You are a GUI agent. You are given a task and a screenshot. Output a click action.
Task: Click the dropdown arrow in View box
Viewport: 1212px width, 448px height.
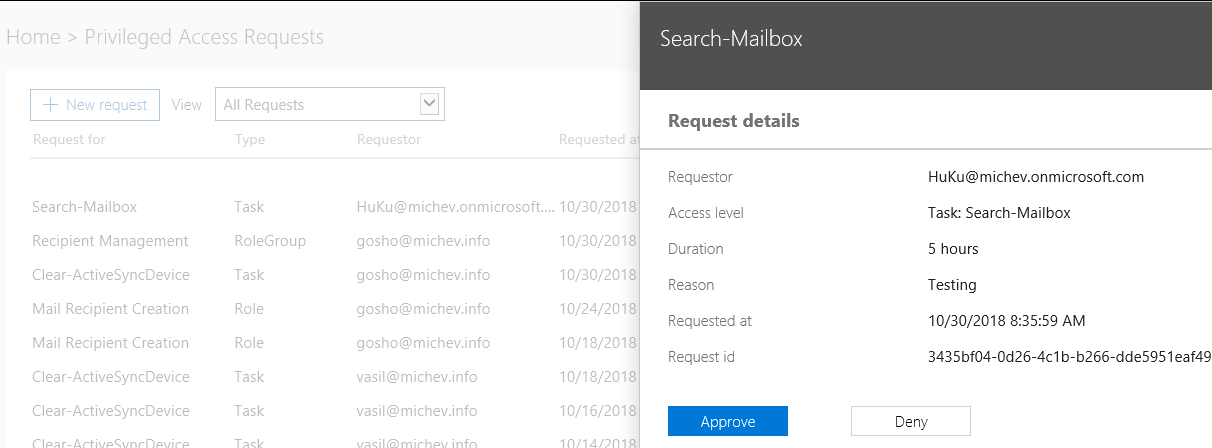[431, 104]
